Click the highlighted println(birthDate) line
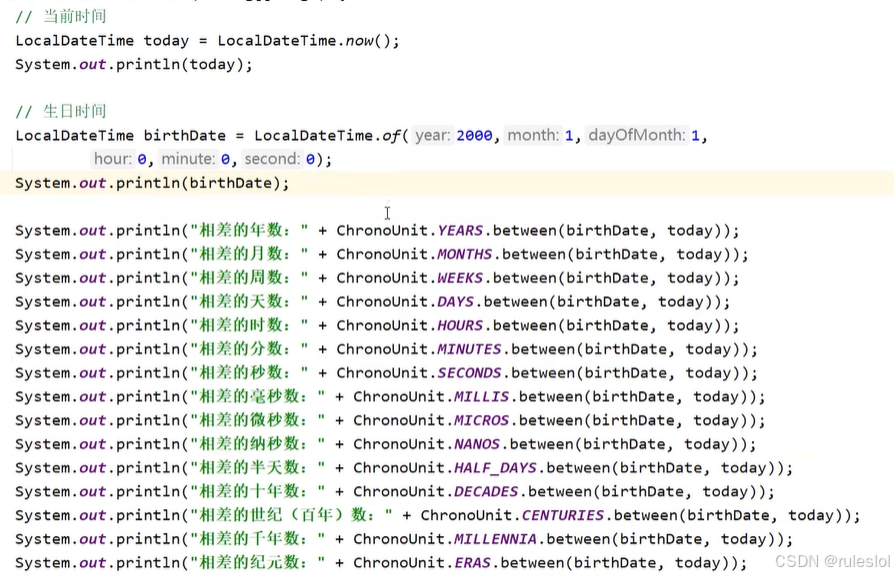Image resolution: width=894 pixels, height=576 pixels. (x=152, y=183)
